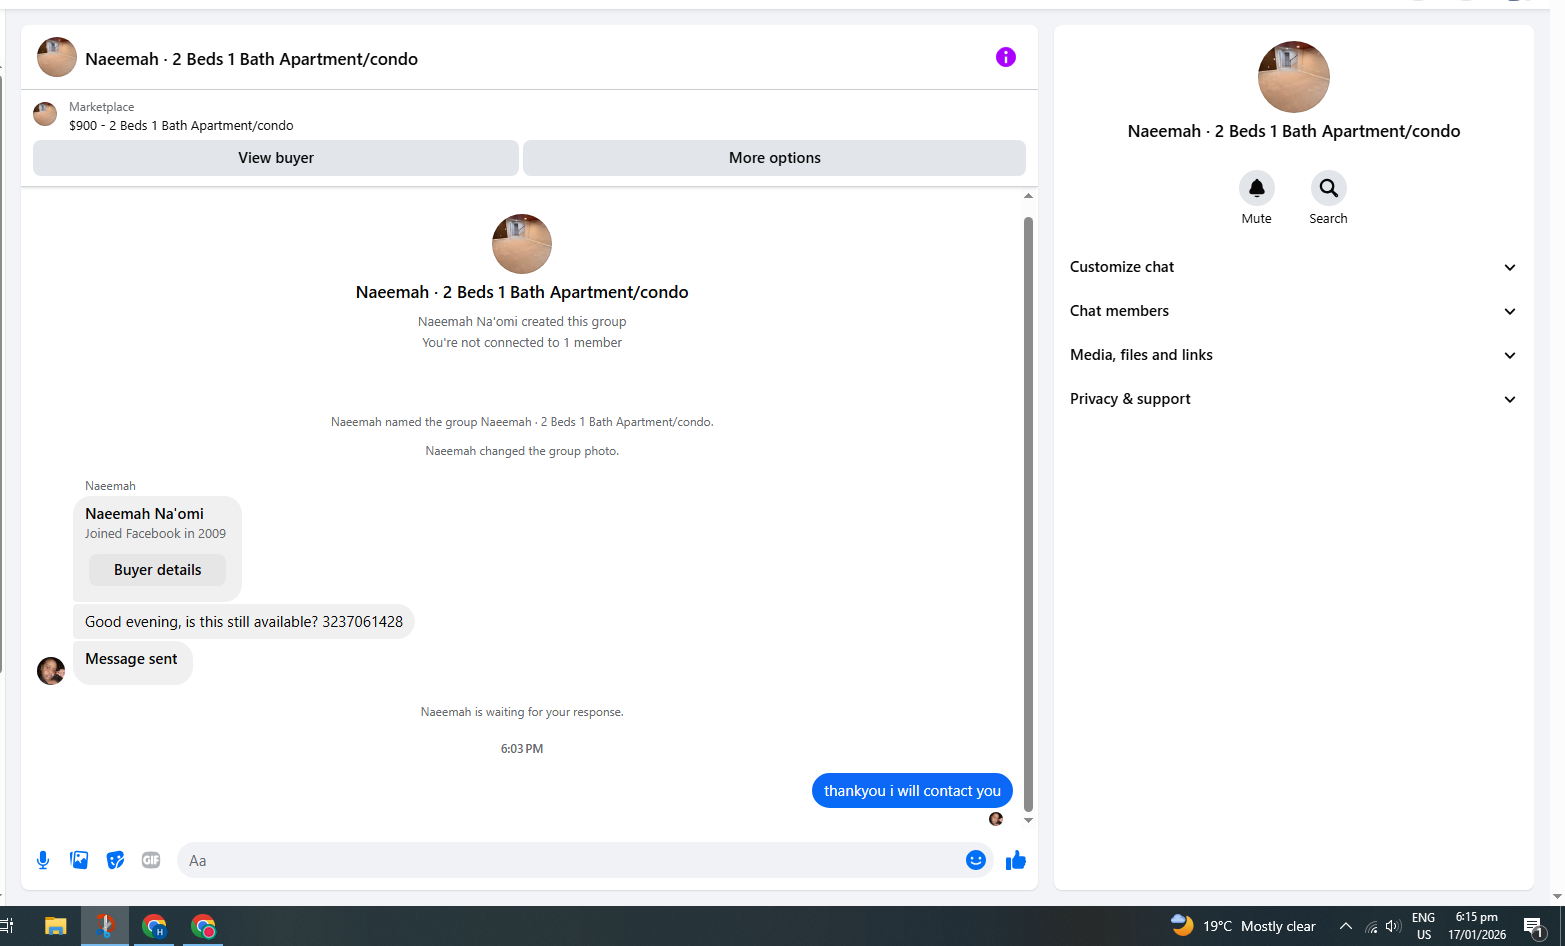This screenshot has width=1565, height=946.
Task: Click the '$900 - 2 Beds 1 Bath' listing text
Action: click(x=181, y=126)
